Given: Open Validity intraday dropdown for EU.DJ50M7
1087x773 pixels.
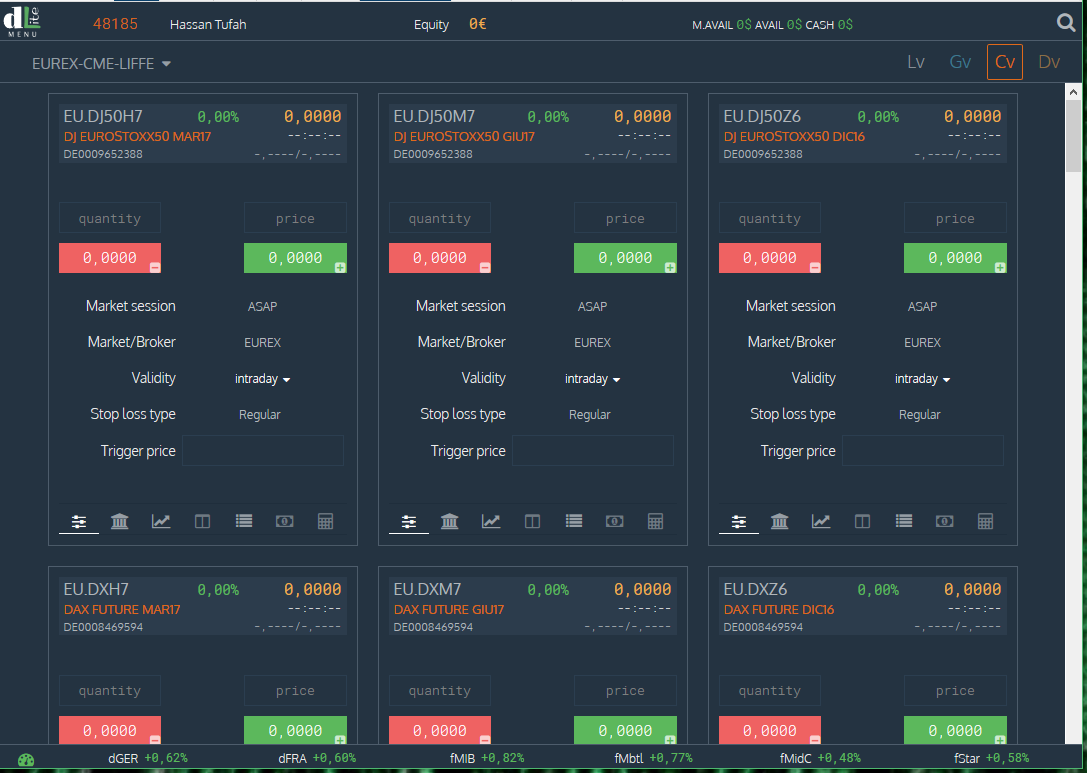Looking at the screenshot, I should pyautogui.click(x=592, y=379).
